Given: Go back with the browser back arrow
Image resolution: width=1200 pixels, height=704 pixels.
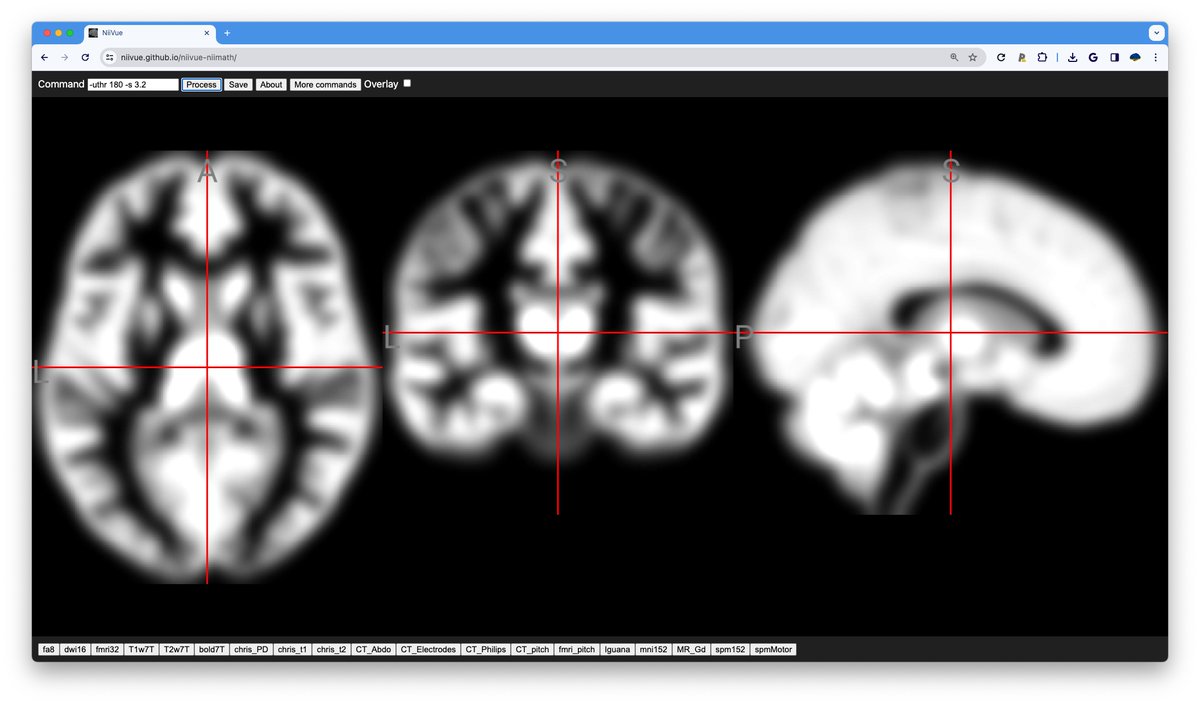Looking at the screenshot, I should 44,57.
